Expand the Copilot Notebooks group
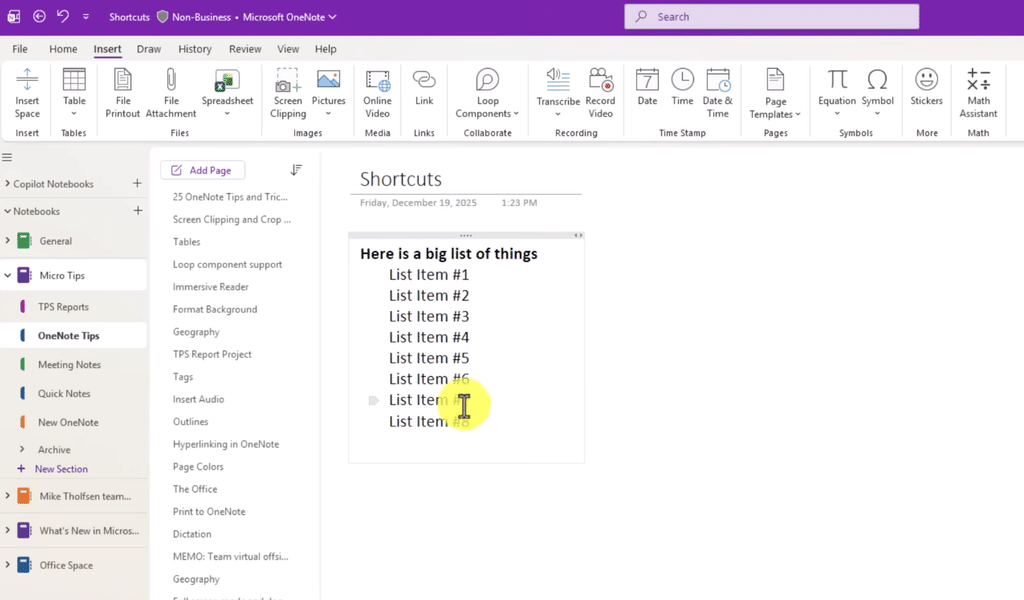1024x600 pixels. (7, 183)
